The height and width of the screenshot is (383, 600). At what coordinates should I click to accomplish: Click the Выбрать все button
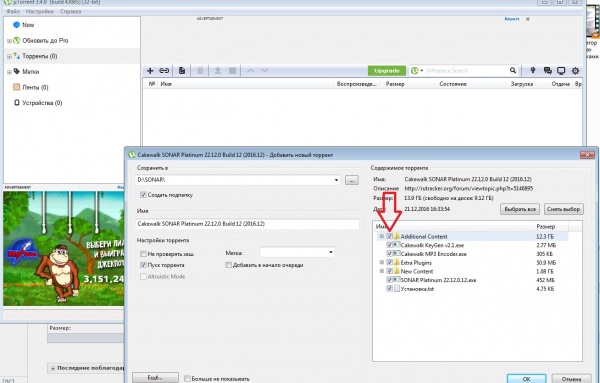pos(520,209)
